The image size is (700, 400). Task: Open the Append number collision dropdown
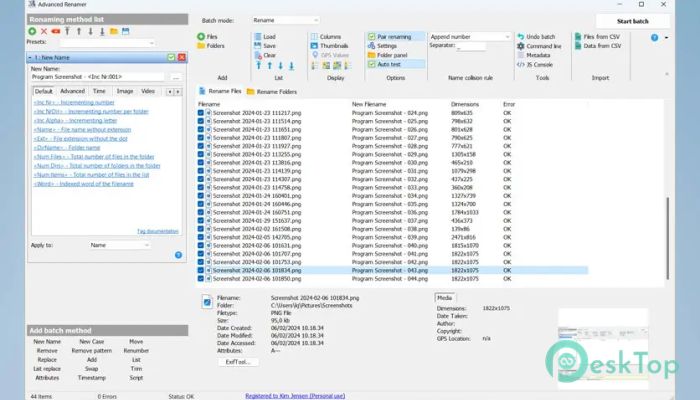pyautogui.click(x=470, y=37)
